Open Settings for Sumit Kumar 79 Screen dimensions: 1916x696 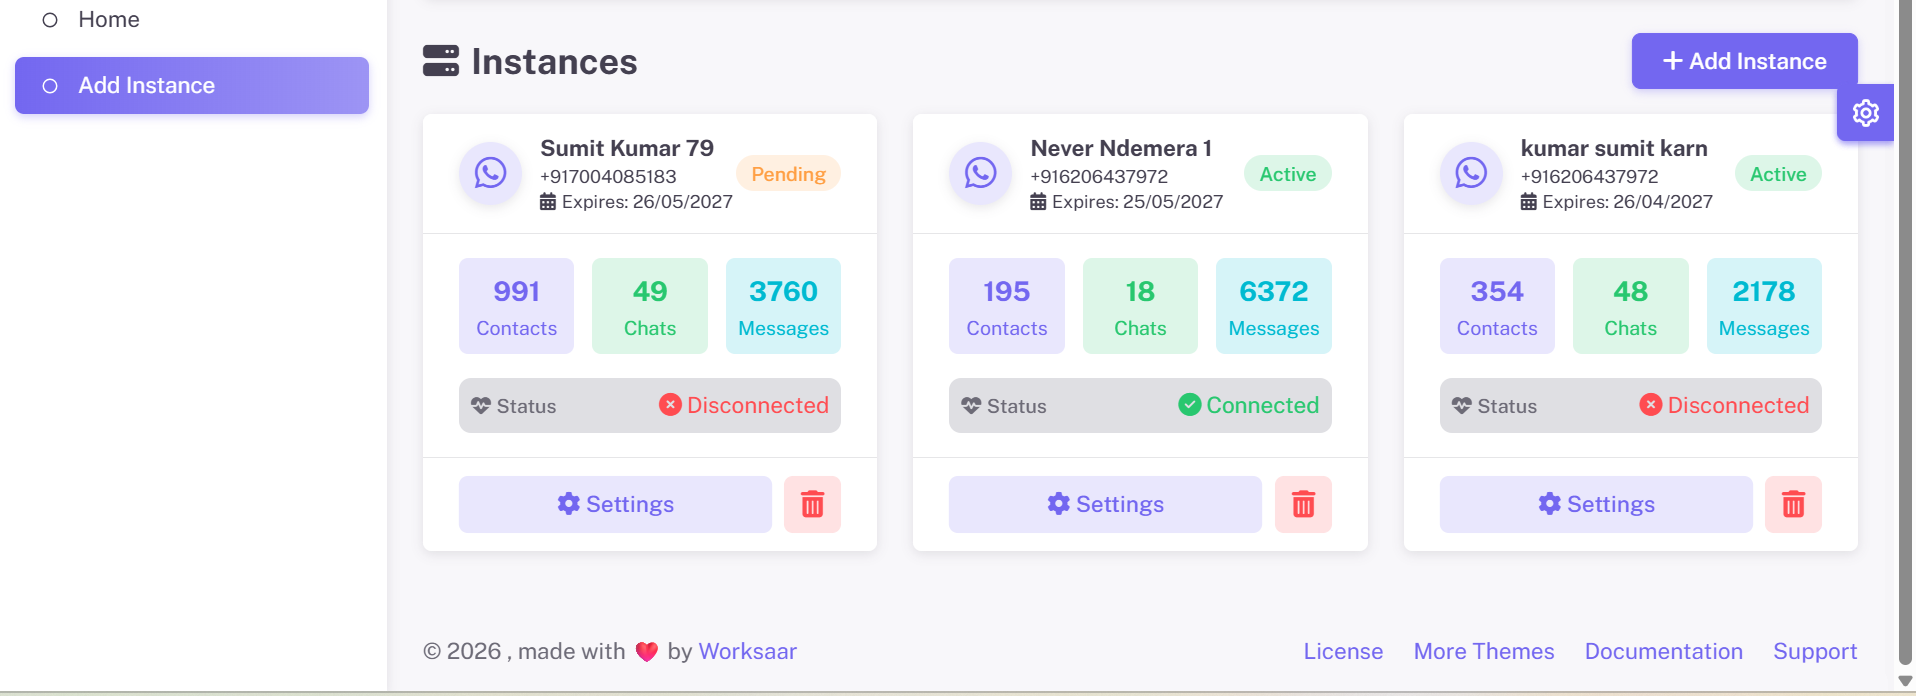point(615,504)
